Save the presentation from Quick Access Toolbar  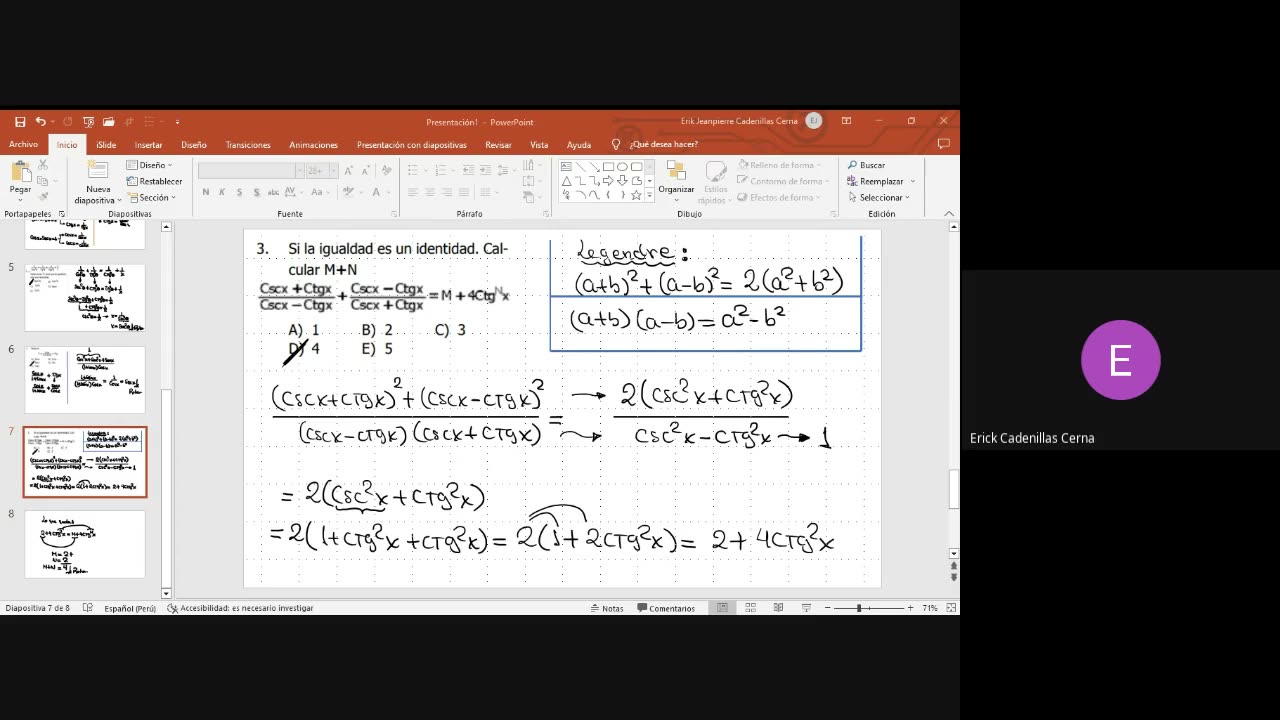click(20, 121)
